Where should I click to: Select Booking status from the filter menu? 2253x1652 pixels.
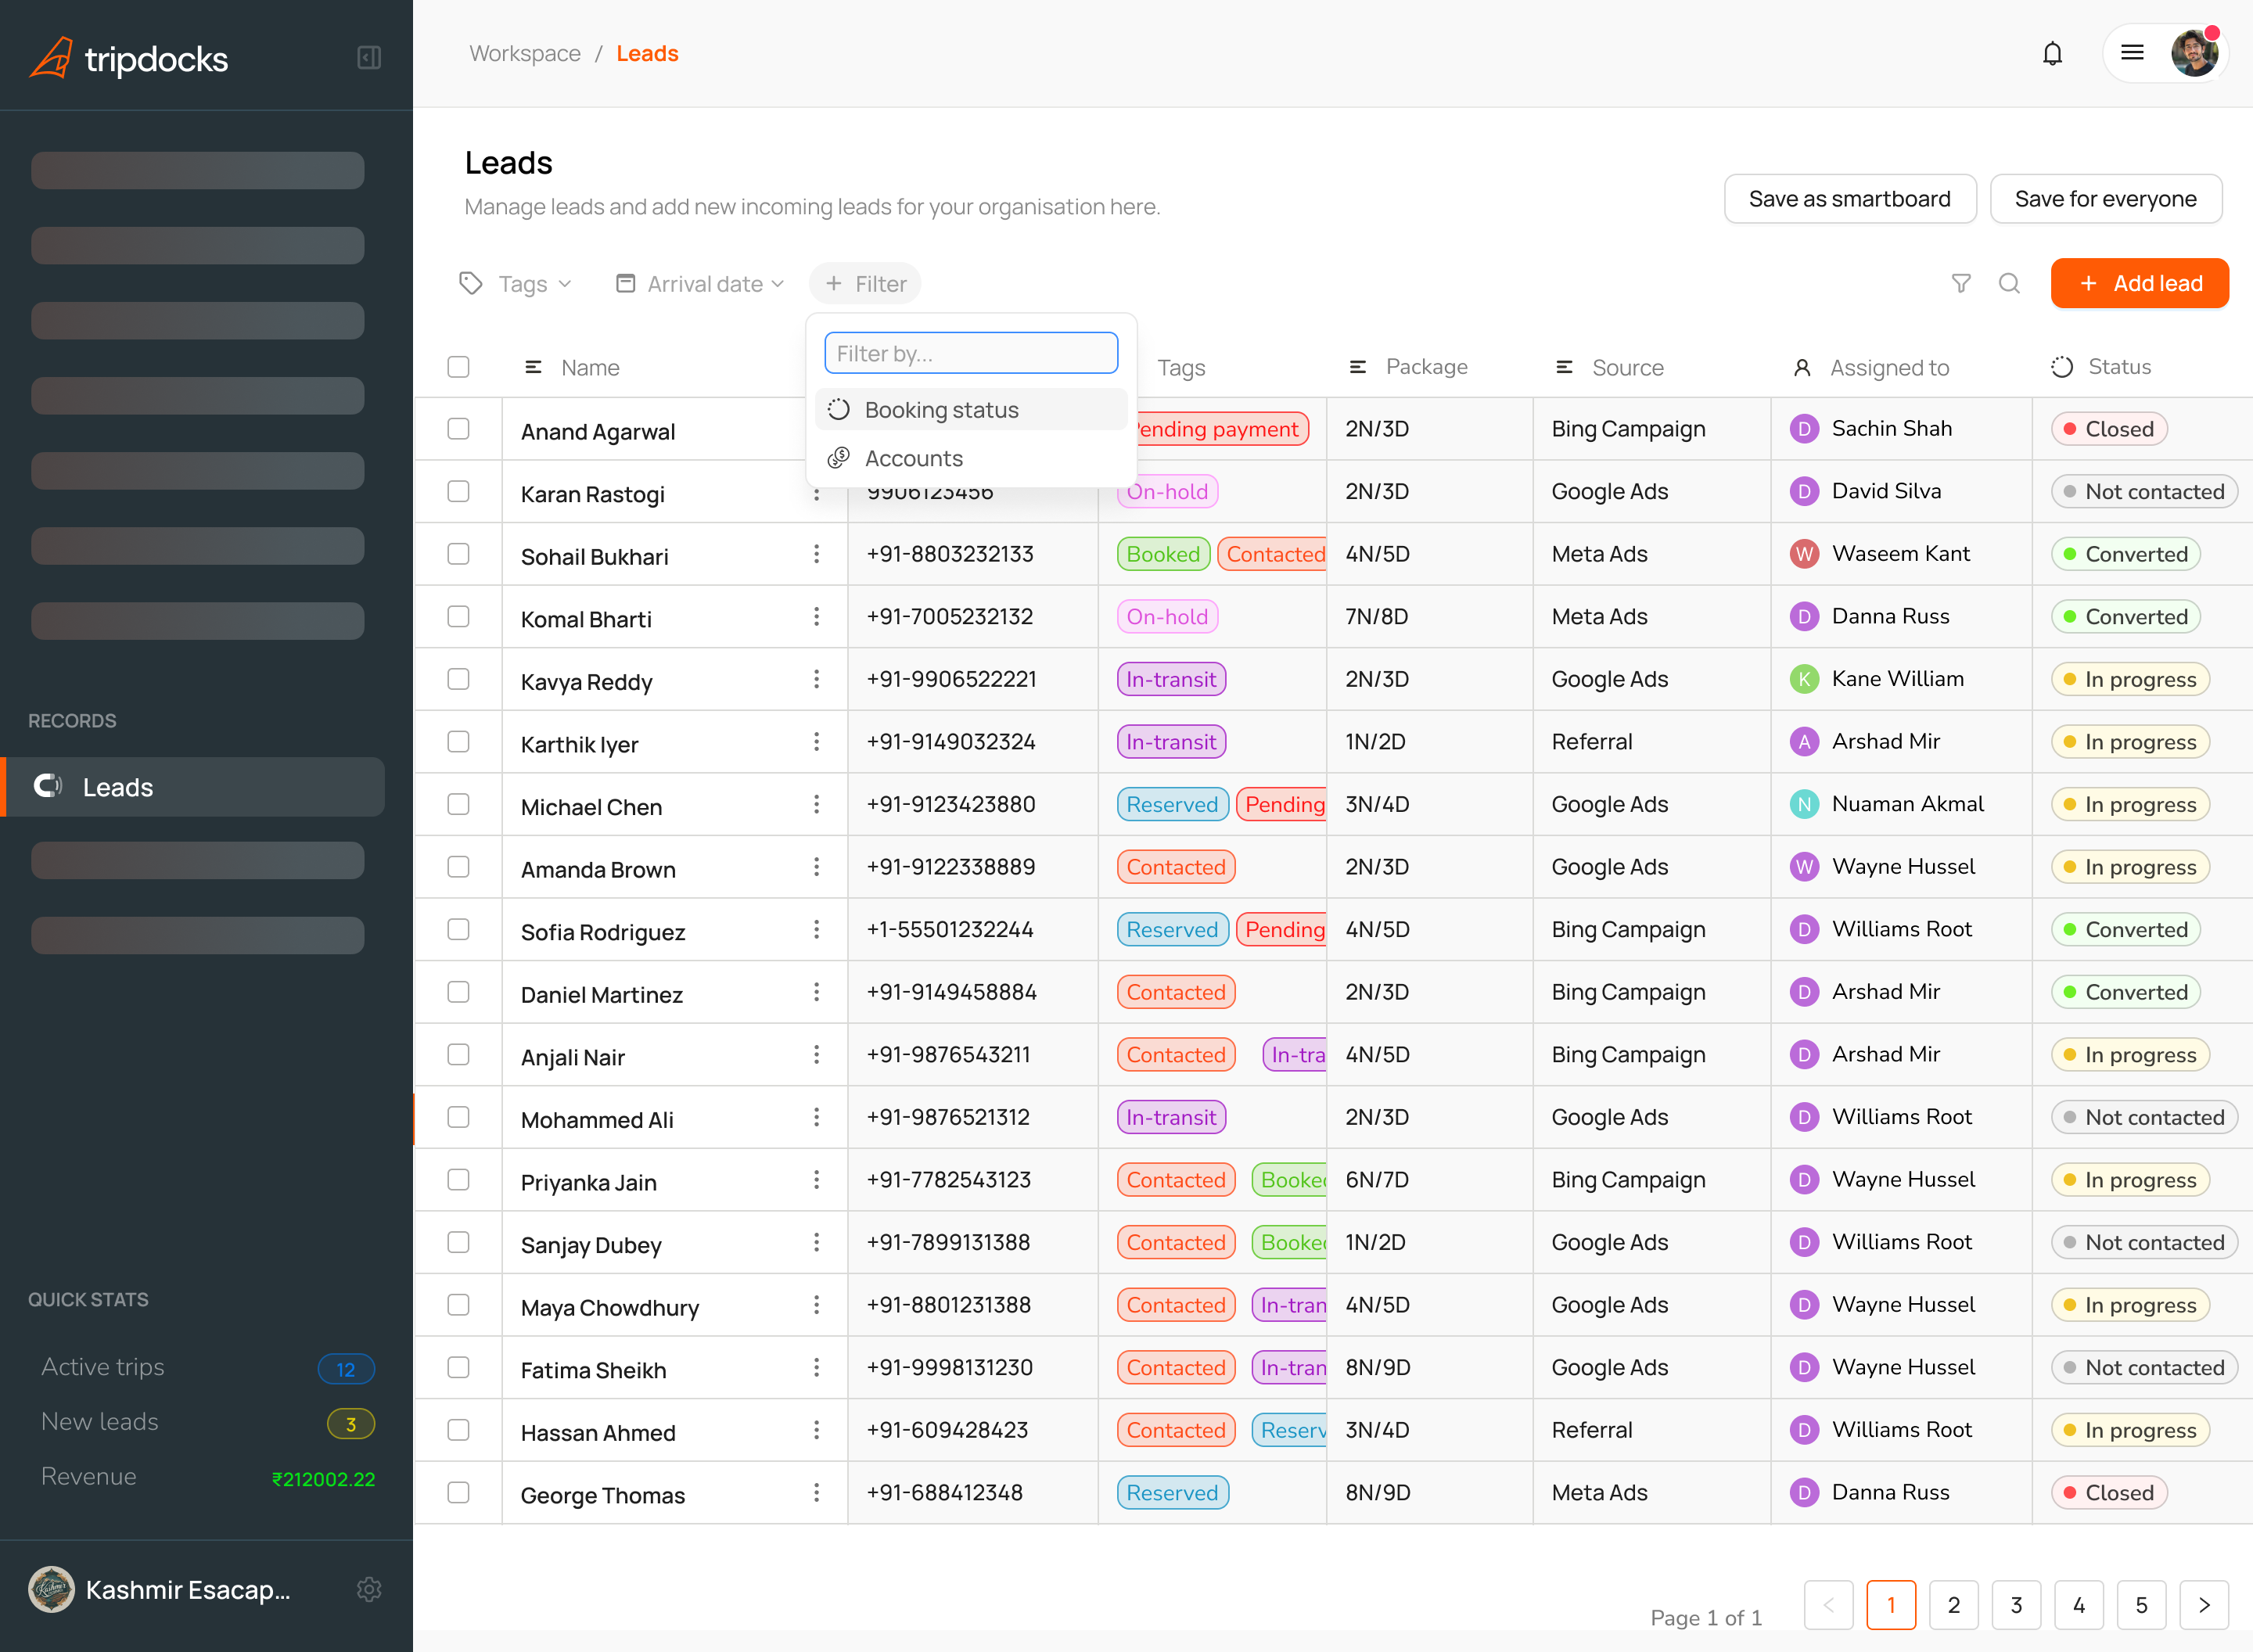coord(941,409)
